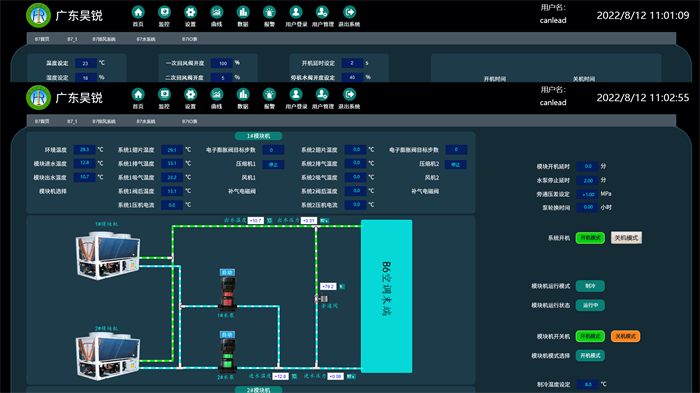The height and width of the screenshot is (393, 700).
Task: Open 曲线 curves icon in 11:02:55 screen
Action: pos(217,99)
